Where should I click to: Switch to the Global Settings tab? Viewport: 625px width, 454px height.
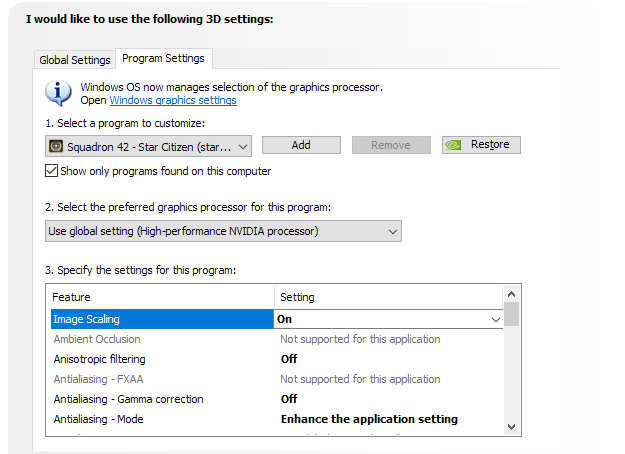[x=75, y=60]
